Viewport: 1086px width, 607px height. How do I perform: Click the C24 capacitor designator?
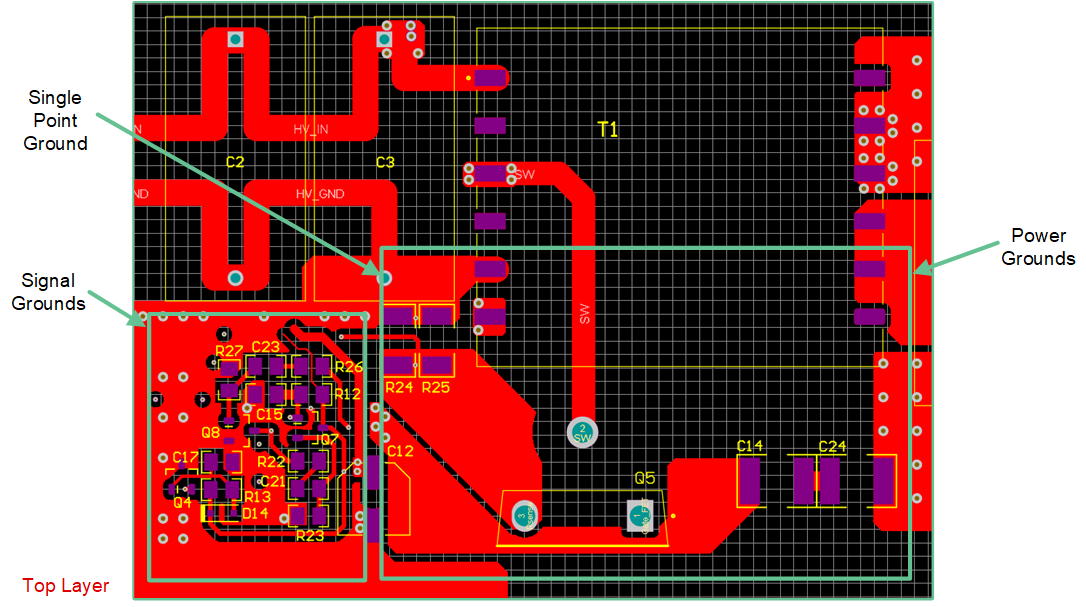tap(832, 446)
